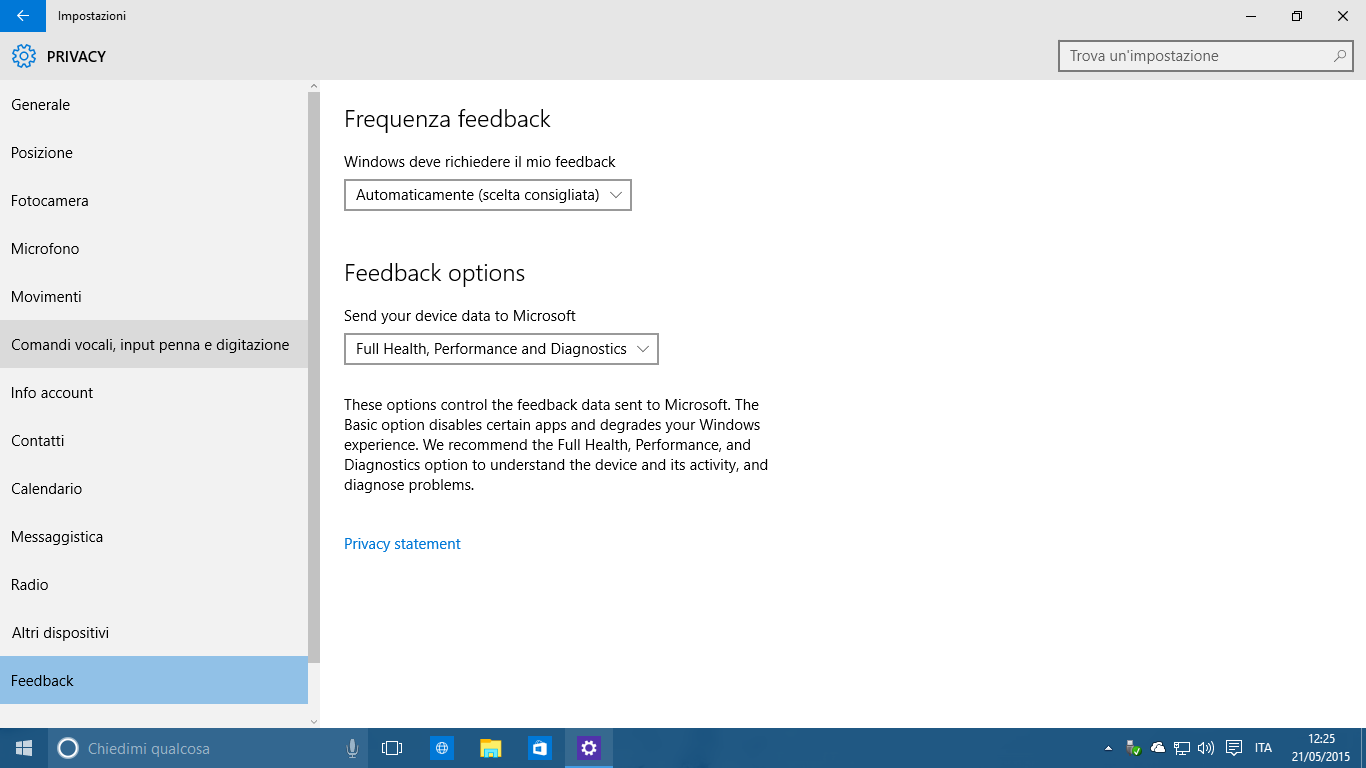This screenshot has width=1366, height=768.
Task: Open the Store from the taskbar
Action: point(540,748)
